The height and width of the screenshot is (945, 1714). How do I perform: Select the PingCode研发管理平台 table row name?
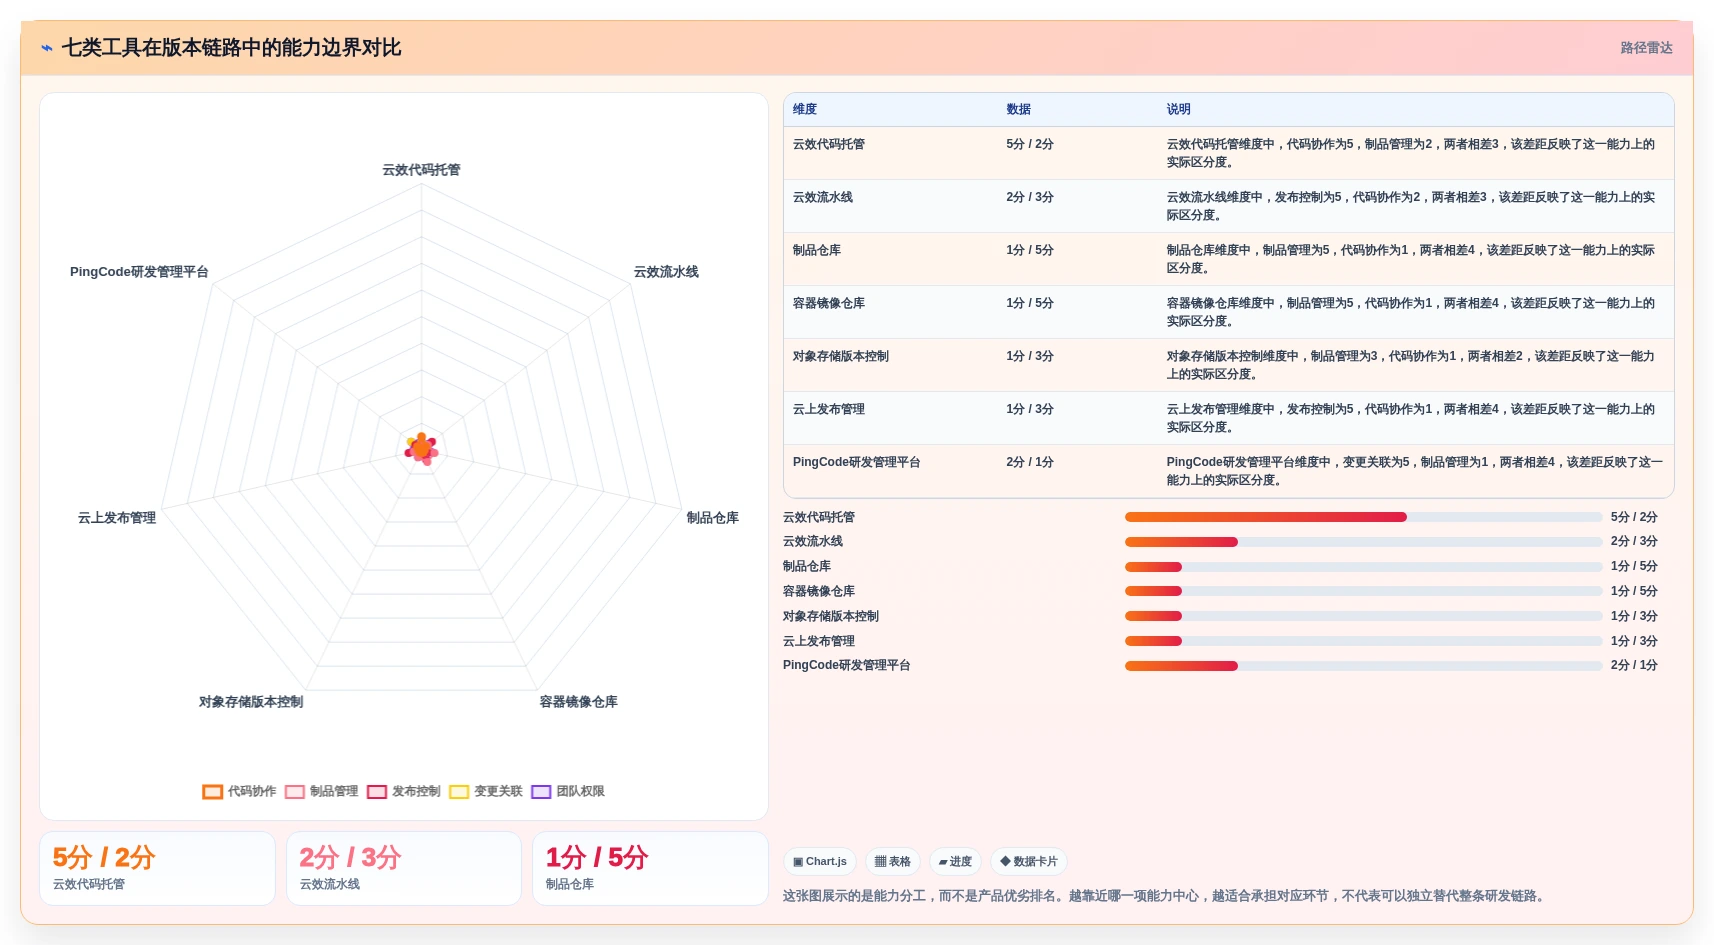coord(857,462)
